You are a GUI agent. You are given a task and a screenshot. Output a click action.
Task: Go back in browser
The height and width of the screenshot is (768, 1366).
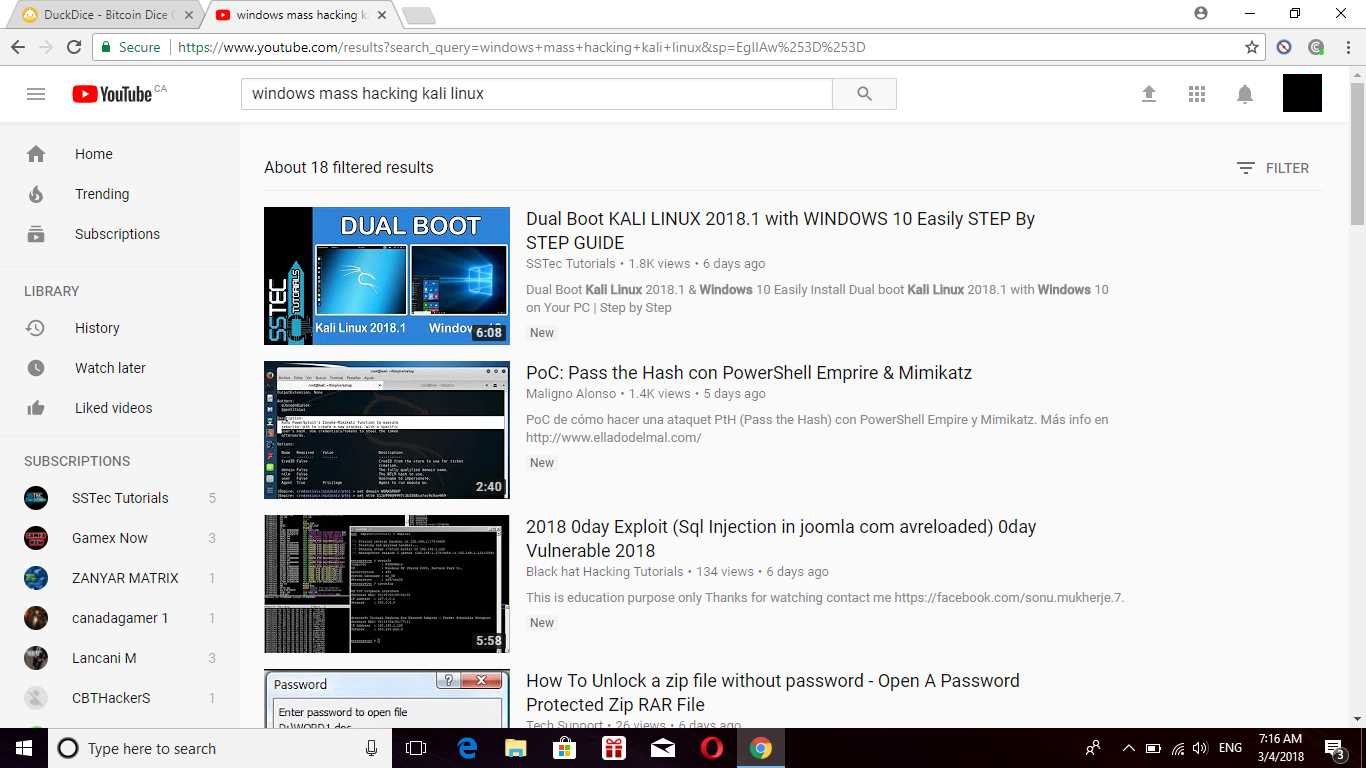(18, 47)
